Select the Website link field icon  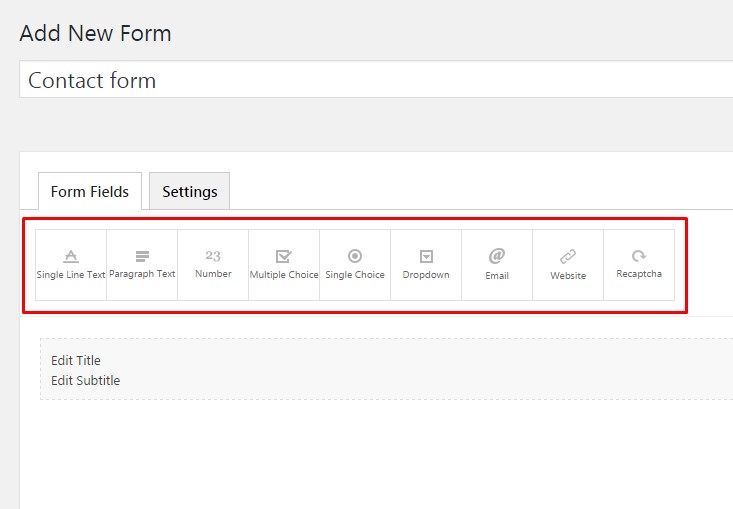pos(568,256)
